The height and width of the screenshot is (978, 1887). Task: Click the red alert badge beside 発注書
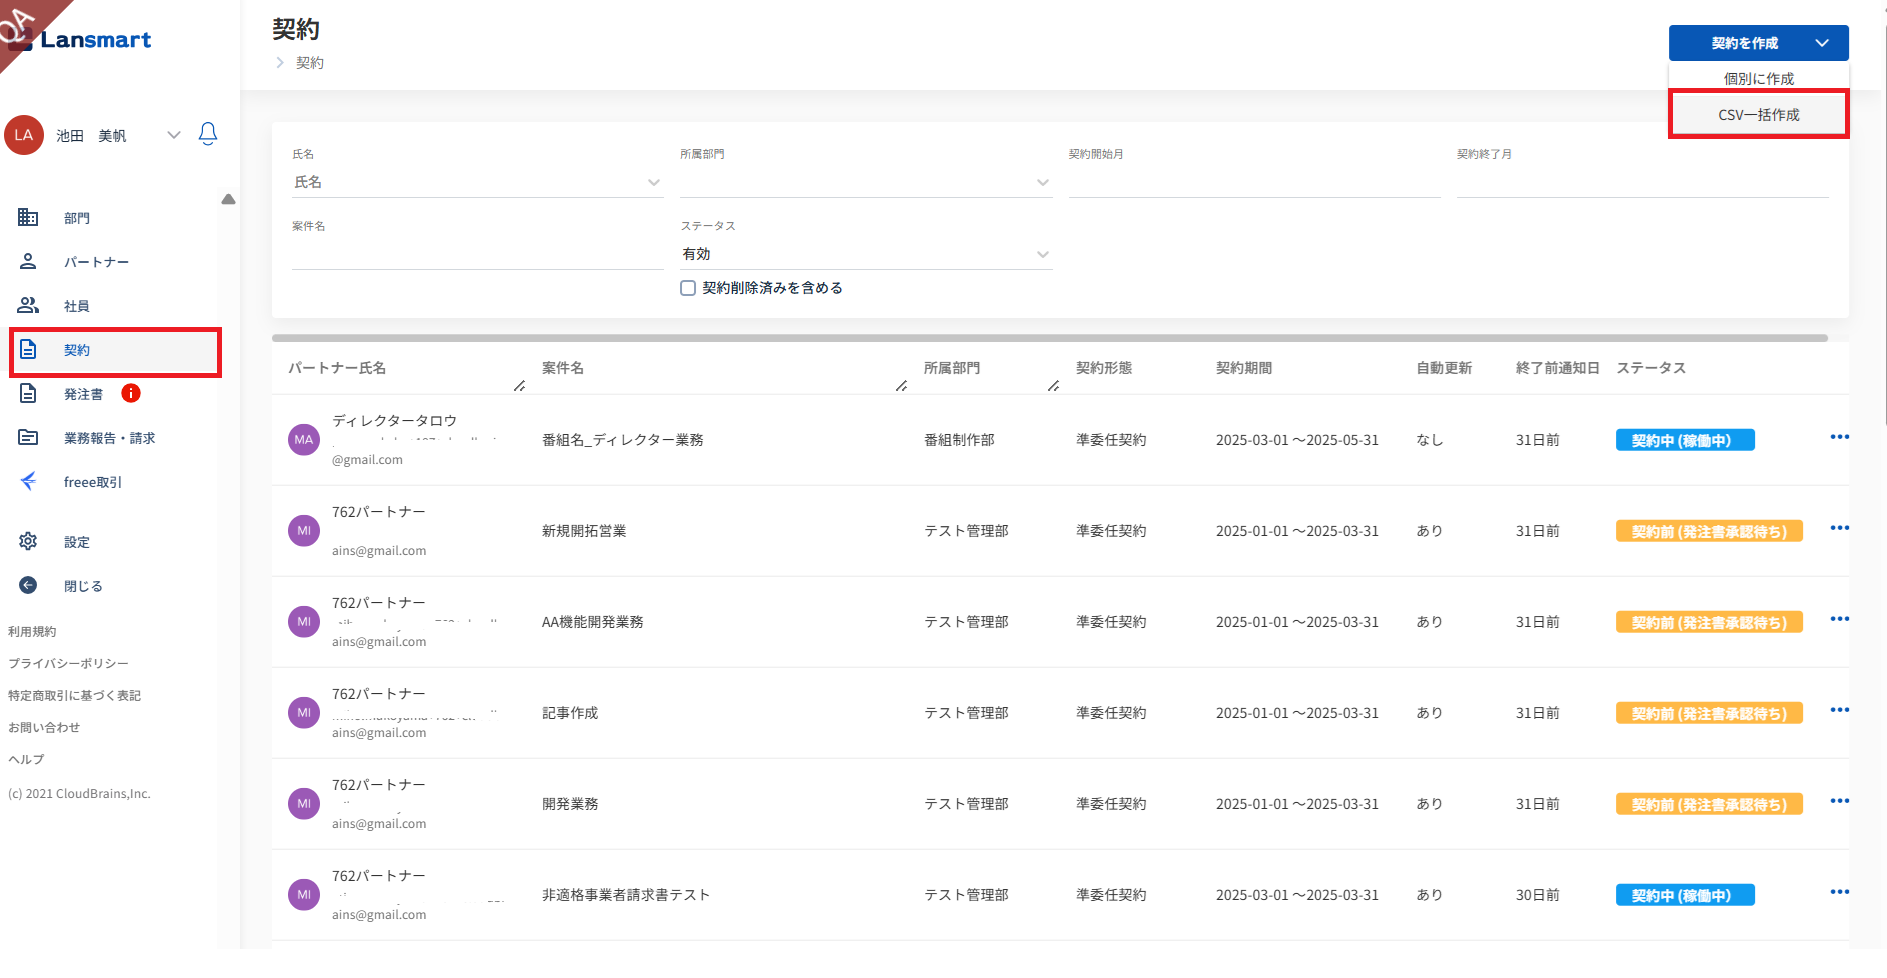[x=131, y=393]
